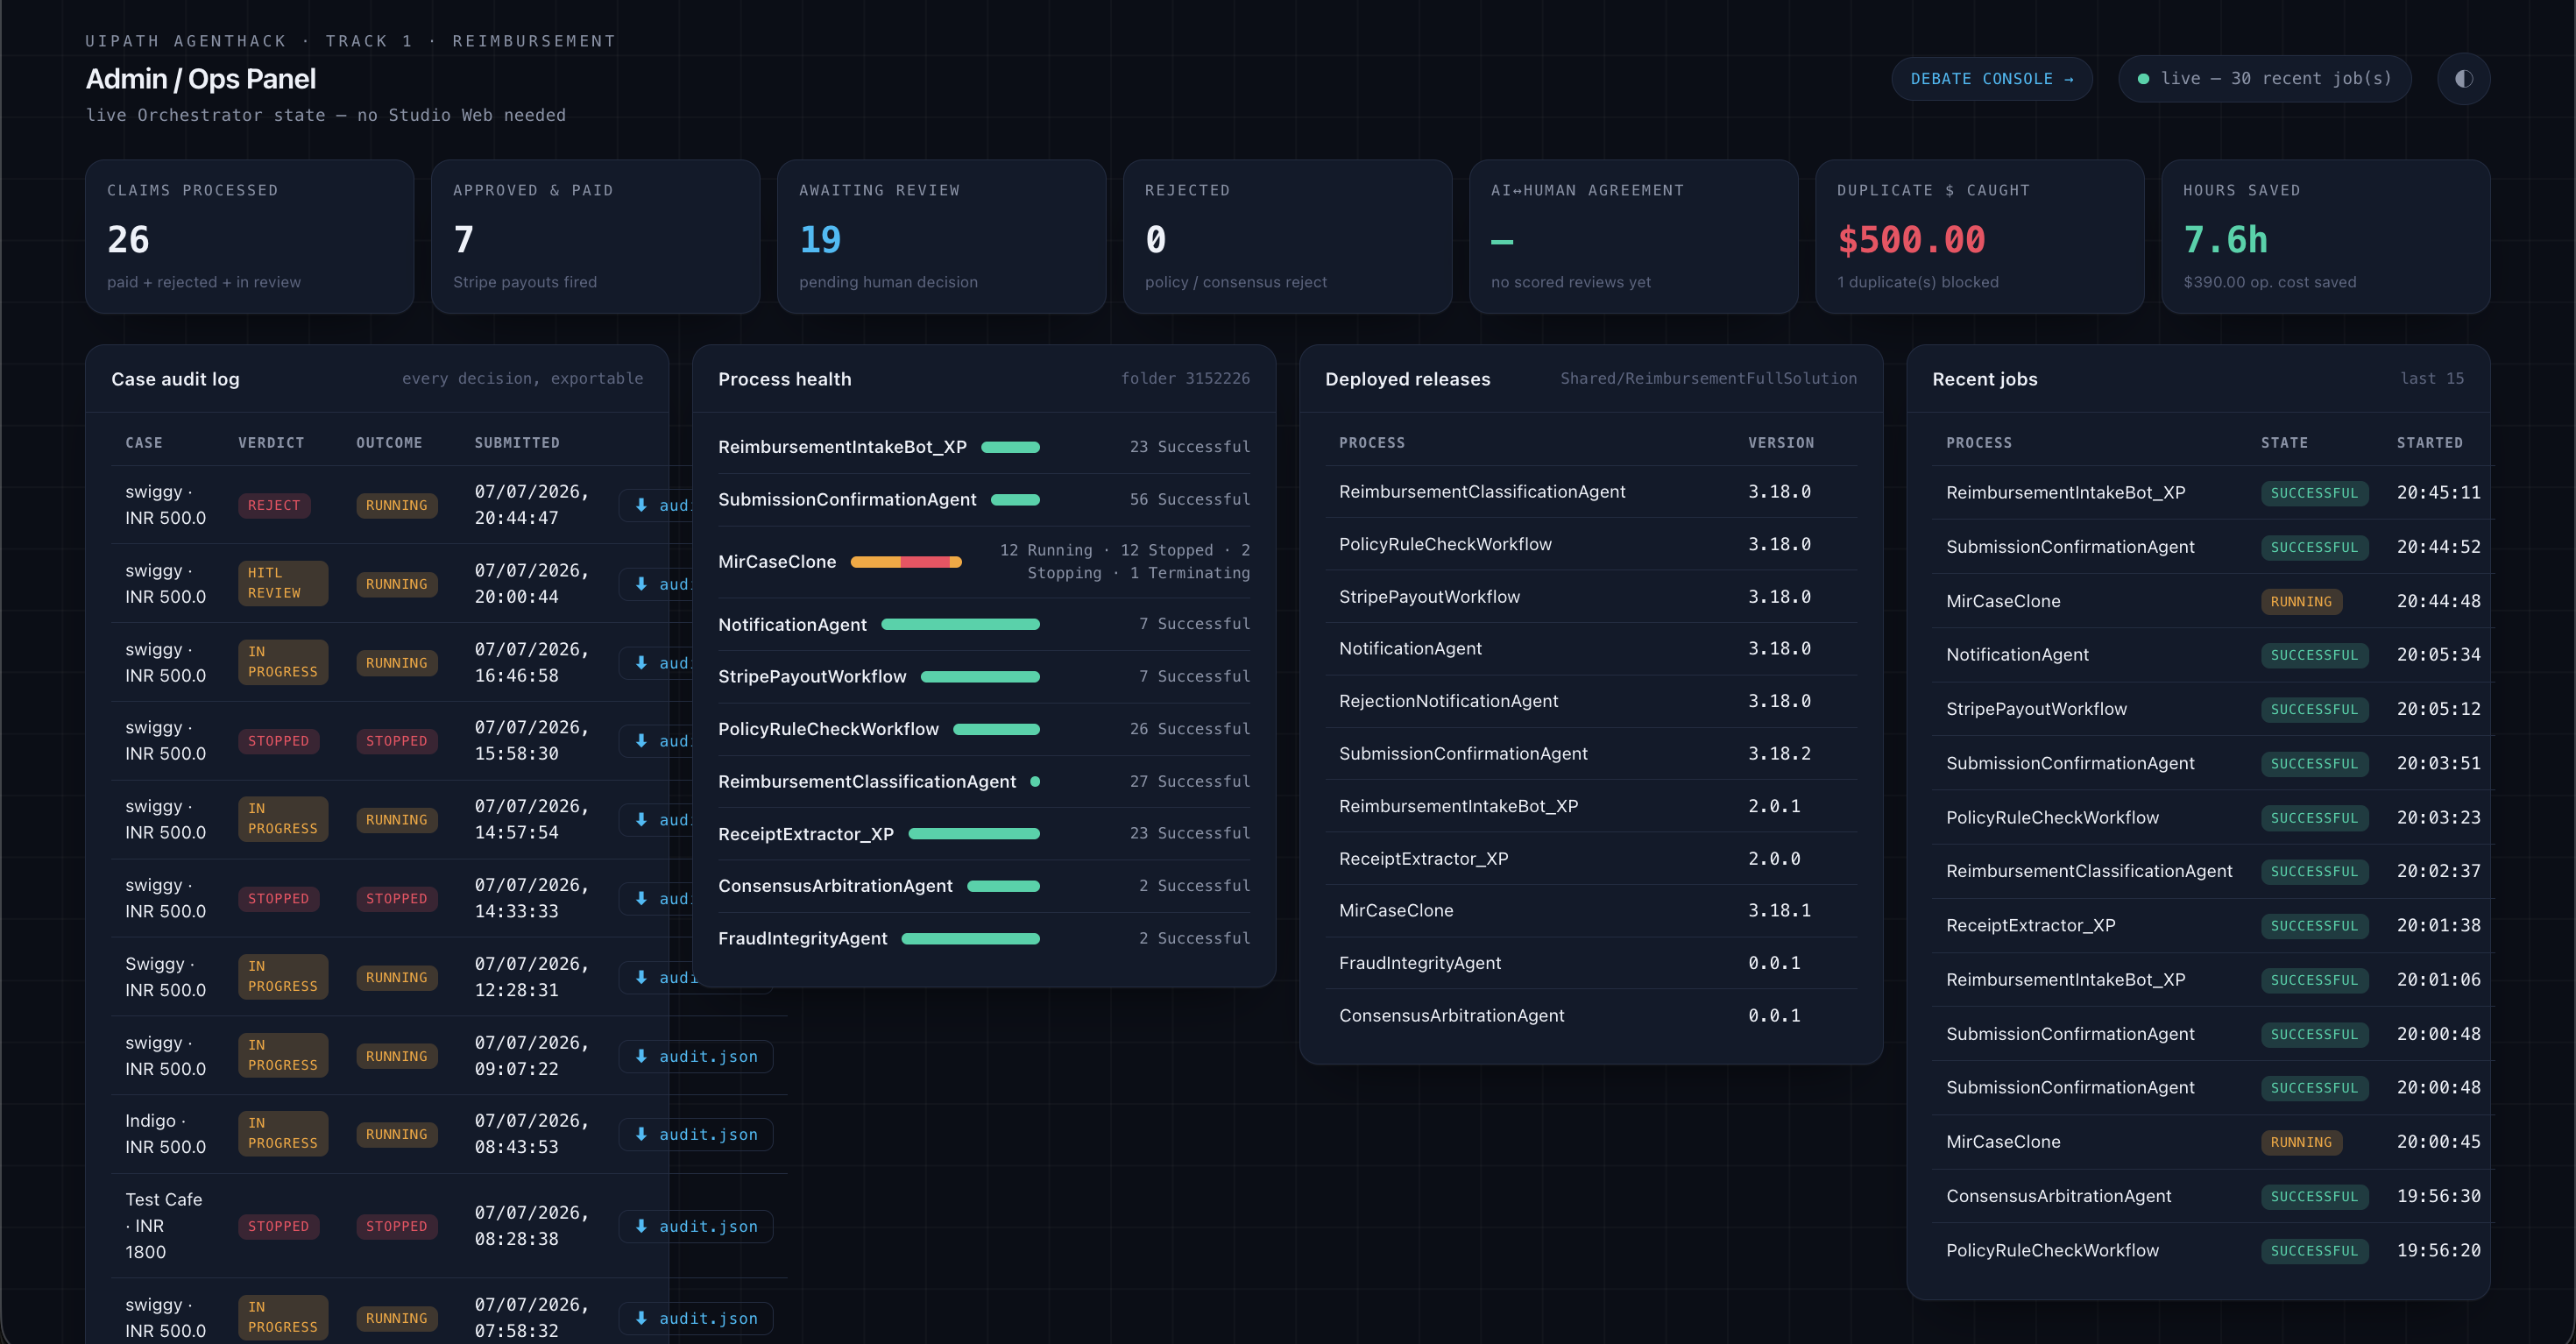Select ReceiptExtractor_XP job started 20:01:38
The width and height of the screenshot is (2576, 1344).
point(2213,925)
